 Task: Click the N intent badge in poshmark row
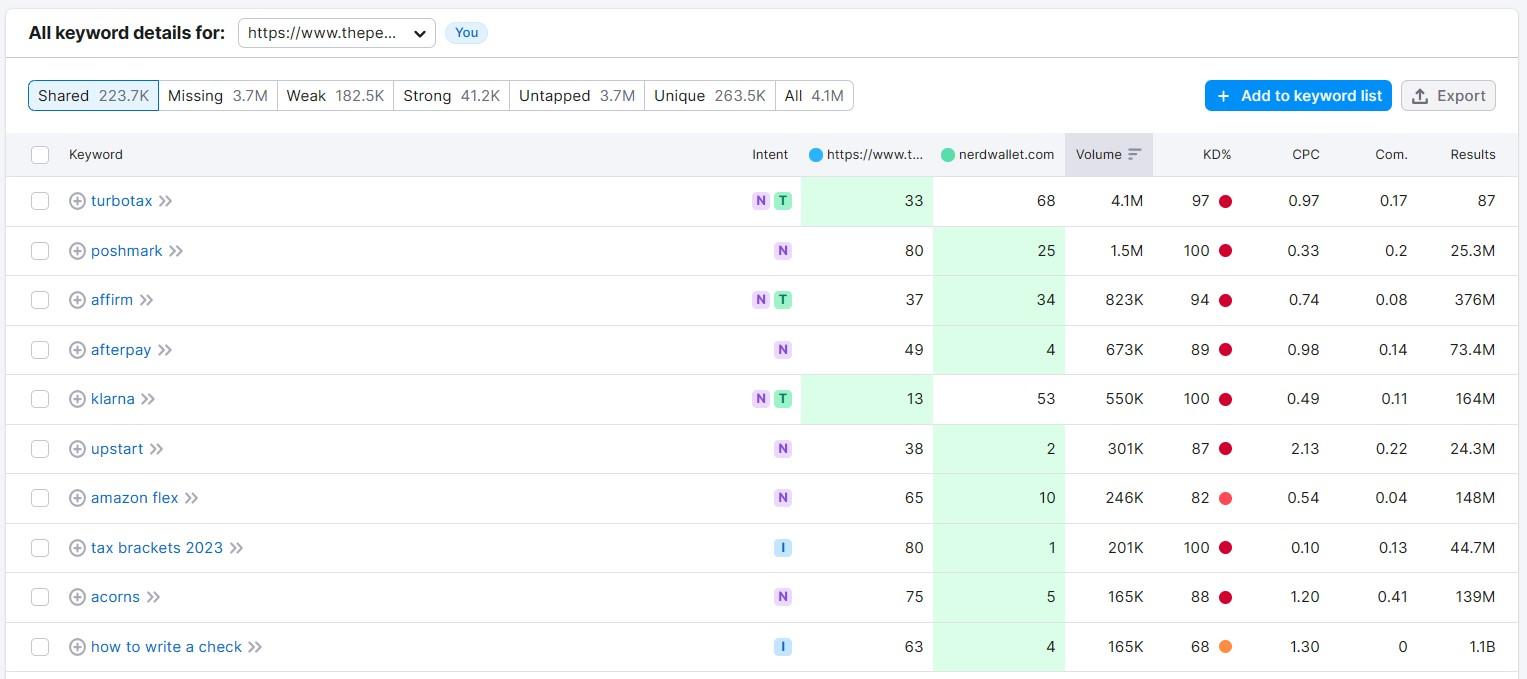tap(783, 251)
